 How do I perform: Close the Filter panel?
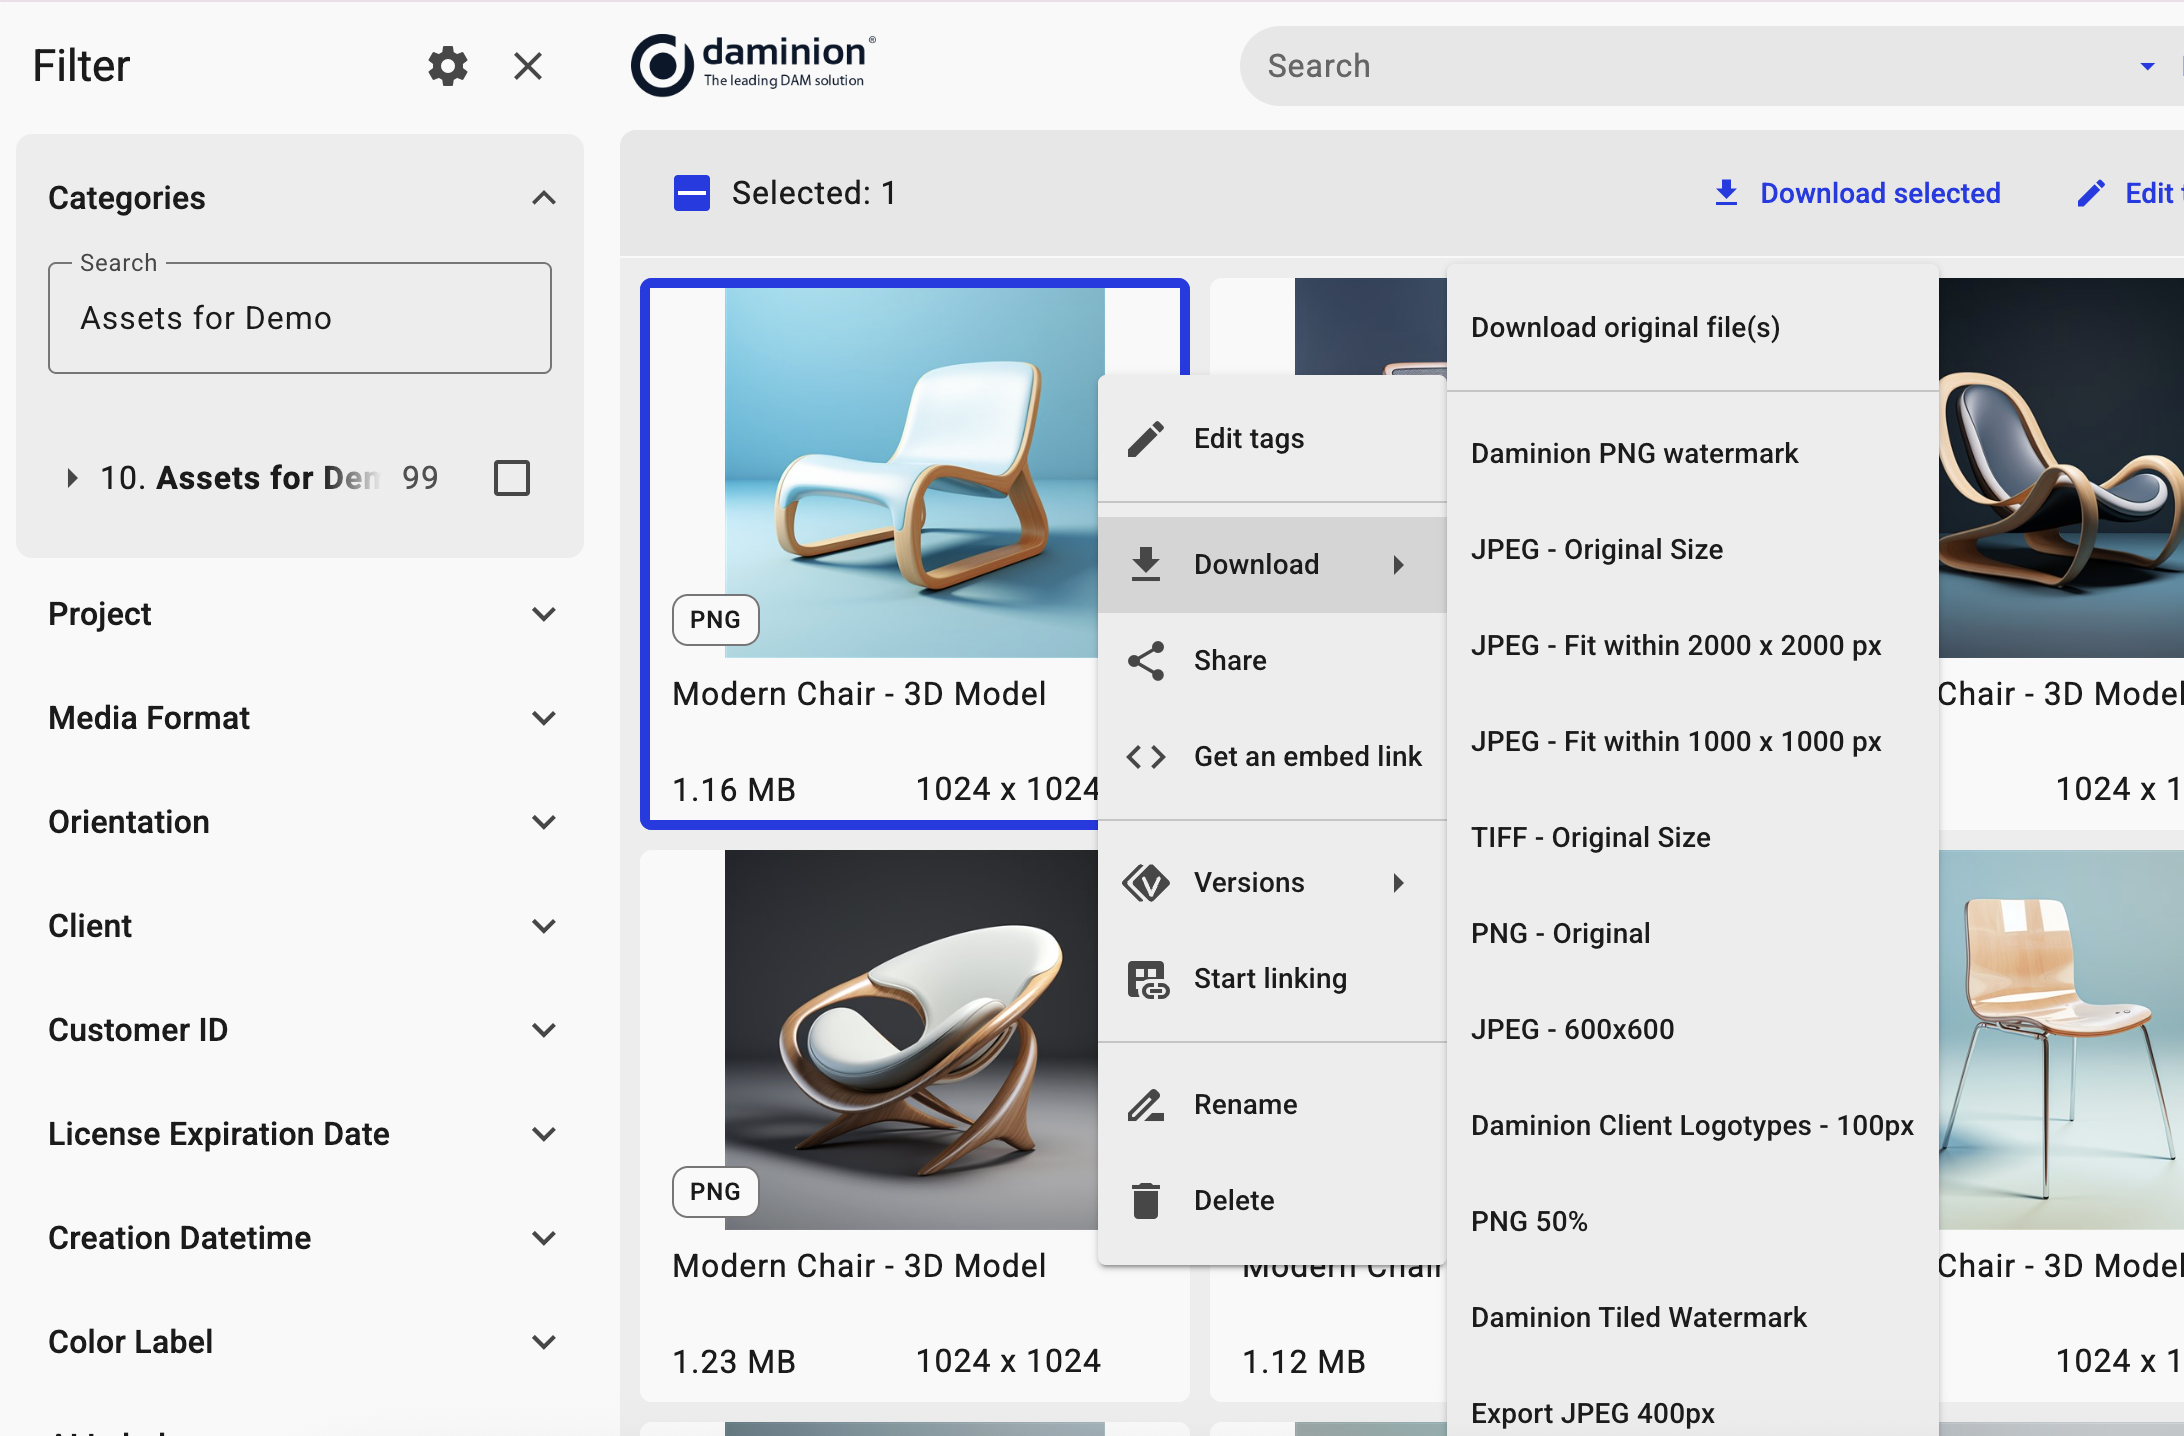point(527,66)
